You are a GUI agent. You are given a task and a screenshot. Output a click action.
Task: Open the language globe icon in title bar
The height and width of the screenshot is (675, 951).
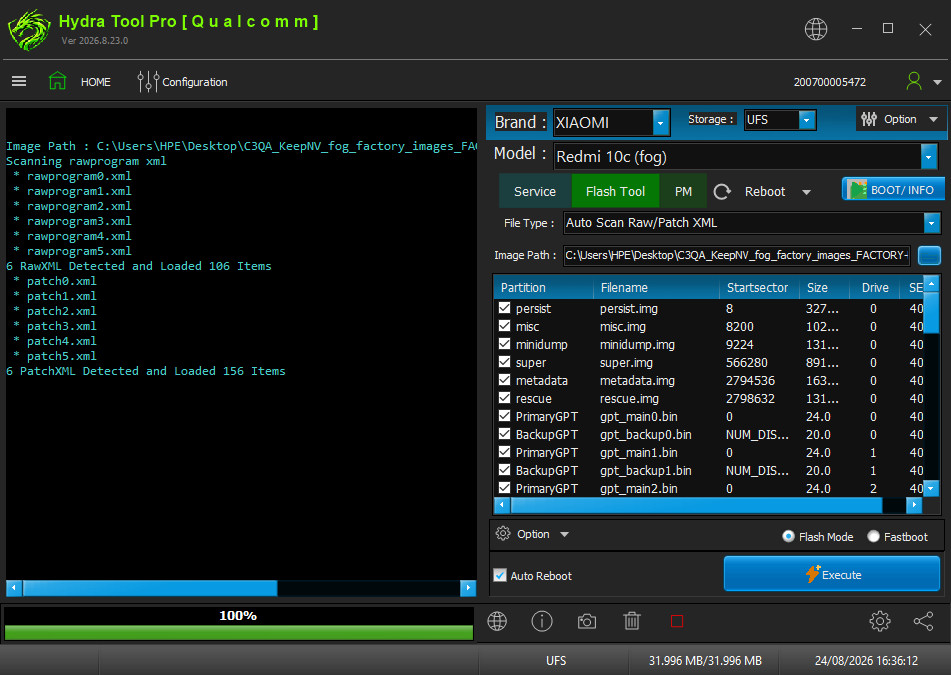(816, 29)
